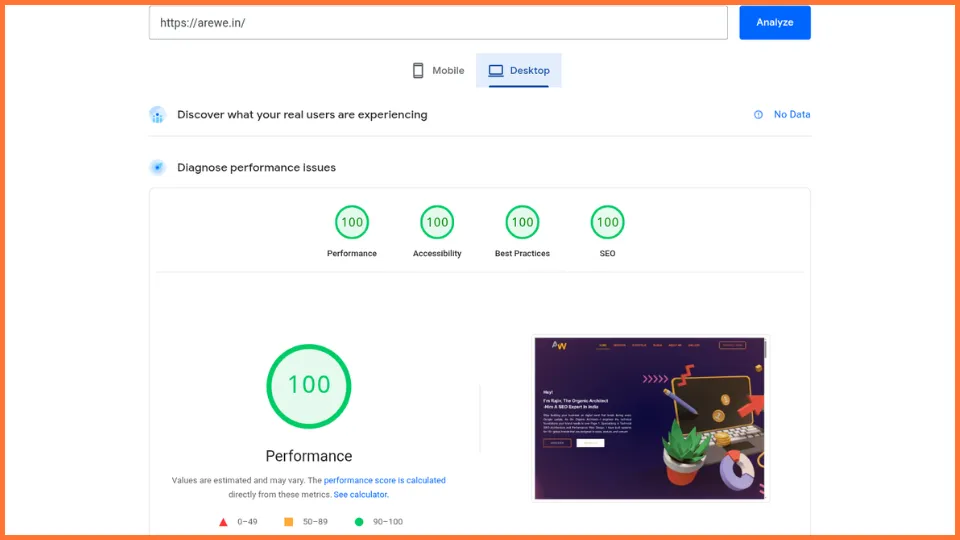Click the real users experience icon
The width and height of the screenshot is (960, 540).
tap(157, 114)
